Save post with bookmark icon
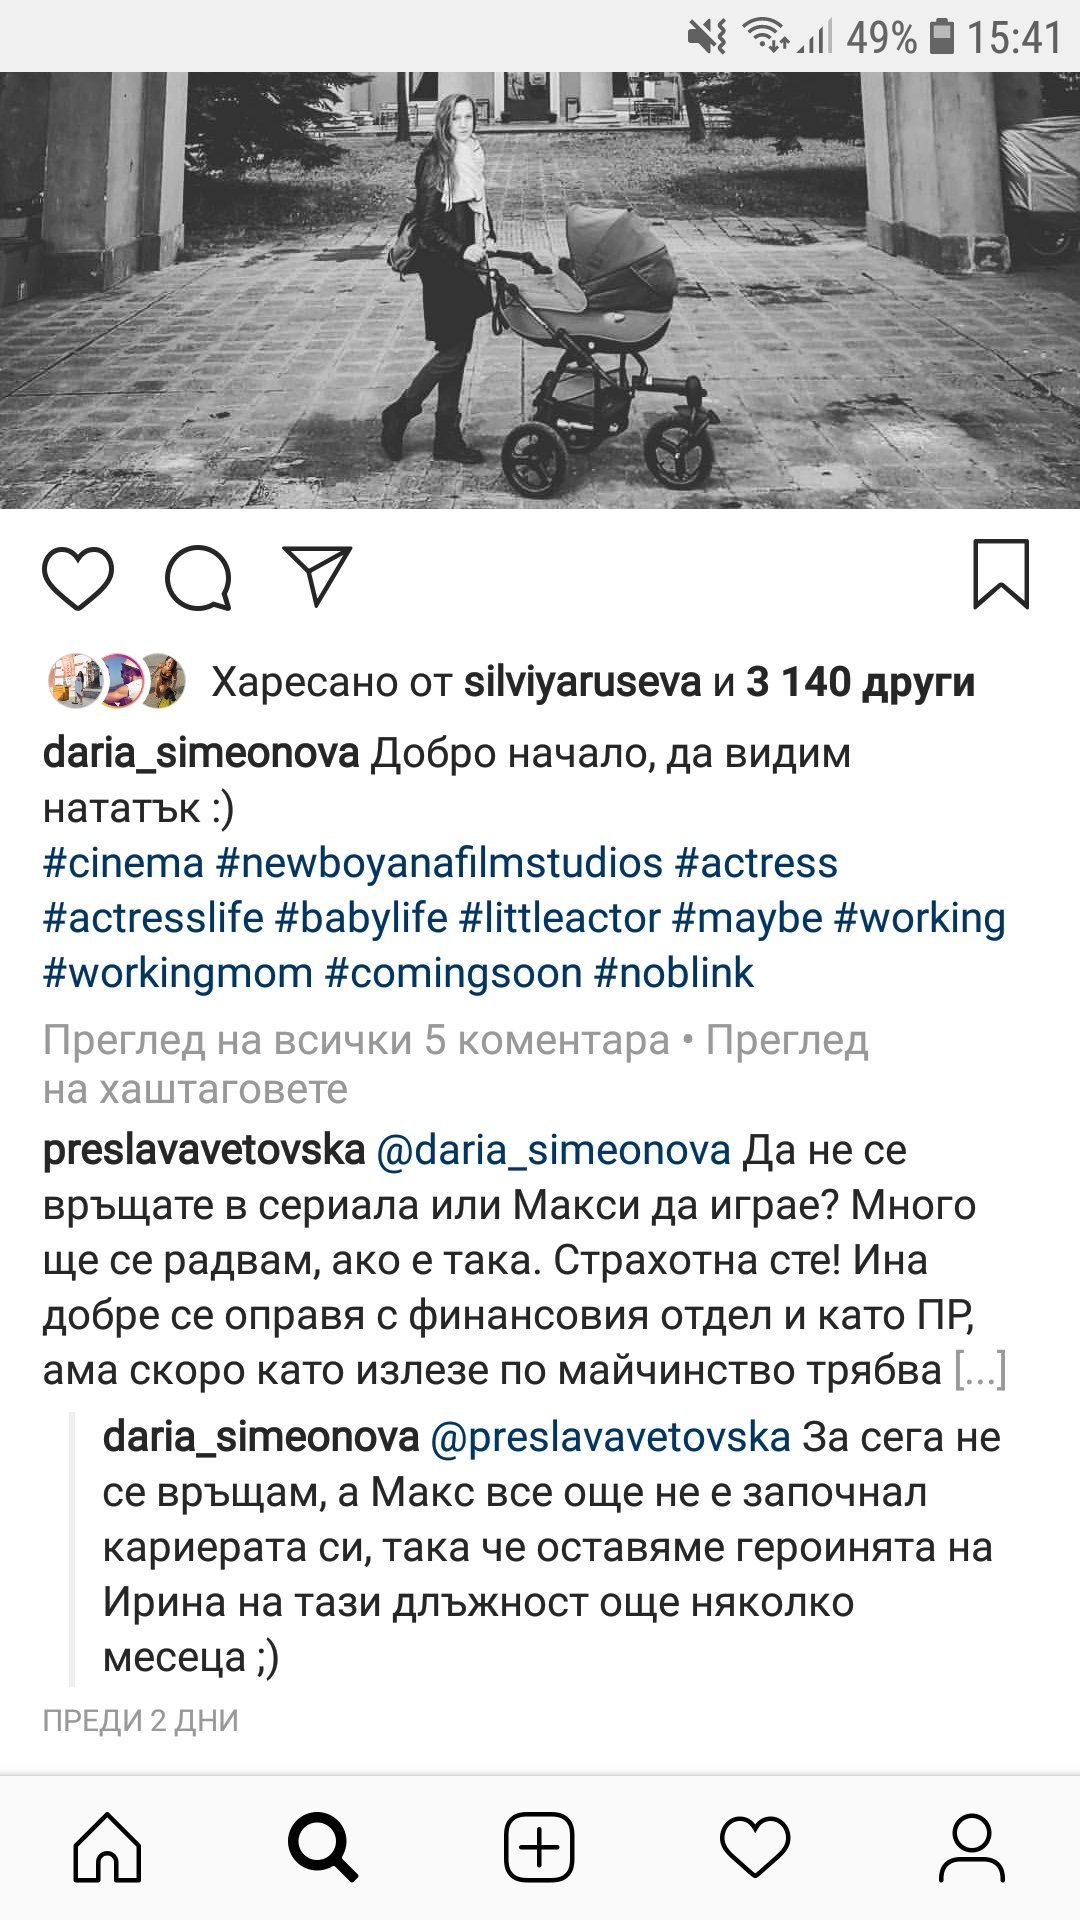Image resolution: width=1080 pixels, height=1920 pixels. click(1001, 574)
